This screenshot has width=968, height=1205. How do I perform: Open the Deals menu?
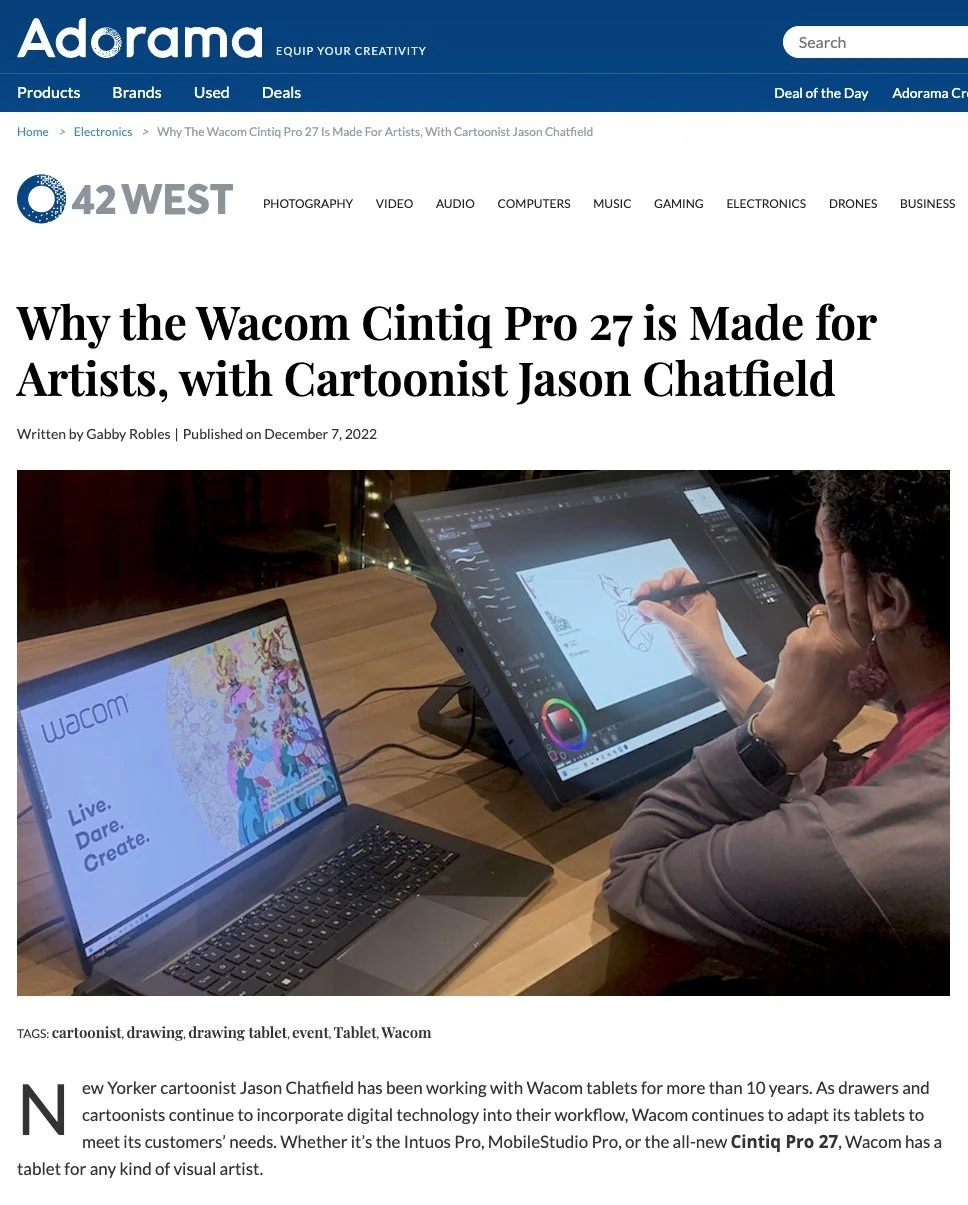281,92
